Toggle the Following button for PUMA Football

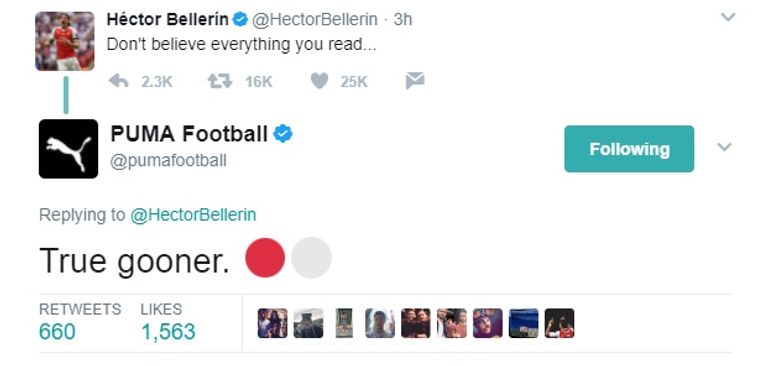[x=629, y=149]
